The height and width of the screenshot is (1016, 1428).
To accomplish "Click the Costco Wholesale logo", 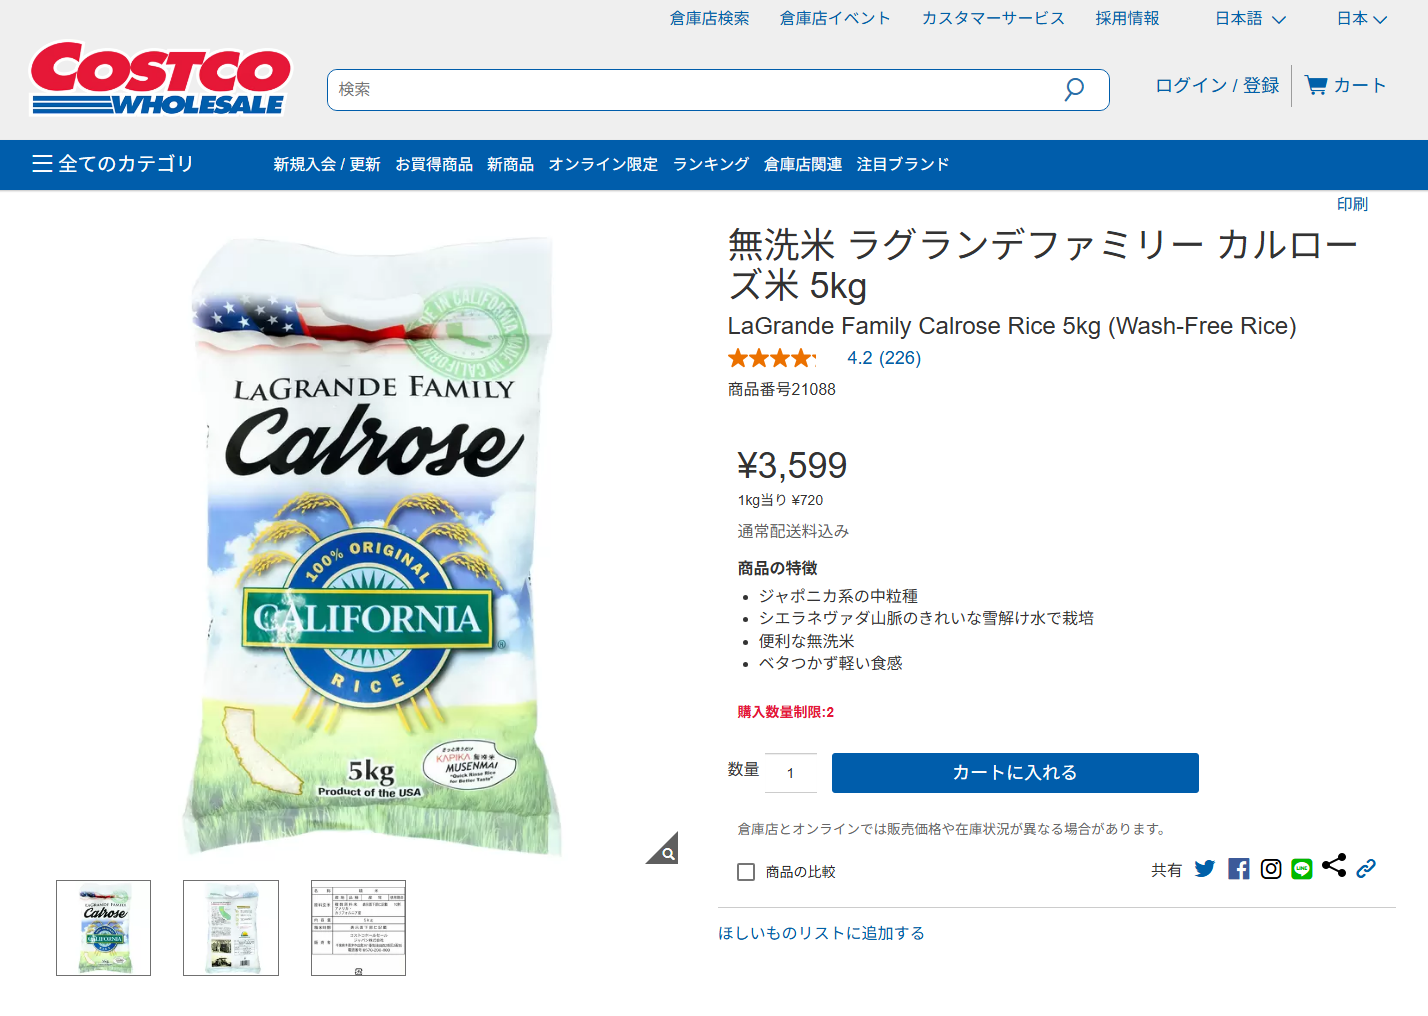I will (x=160, y=78).
